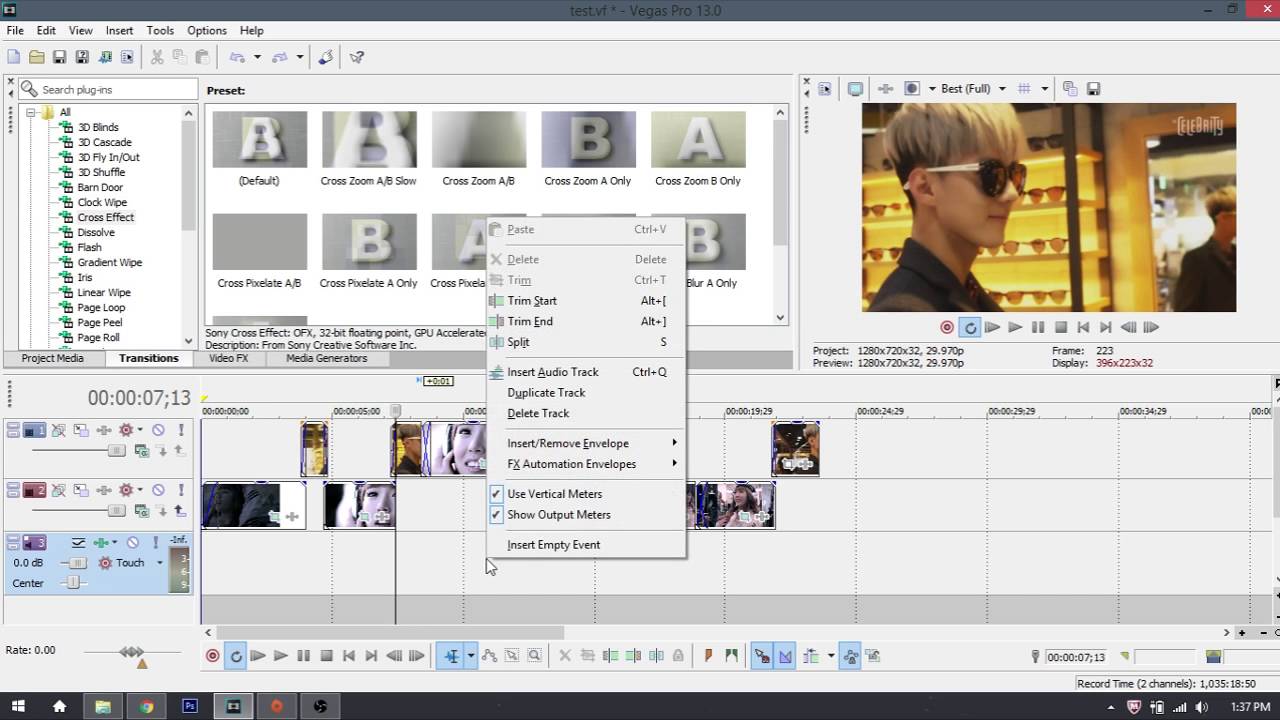Screen dimensions: 1280x720
Task: Open the Insert menu in the menu bar
Action: (x=119, y=30)
